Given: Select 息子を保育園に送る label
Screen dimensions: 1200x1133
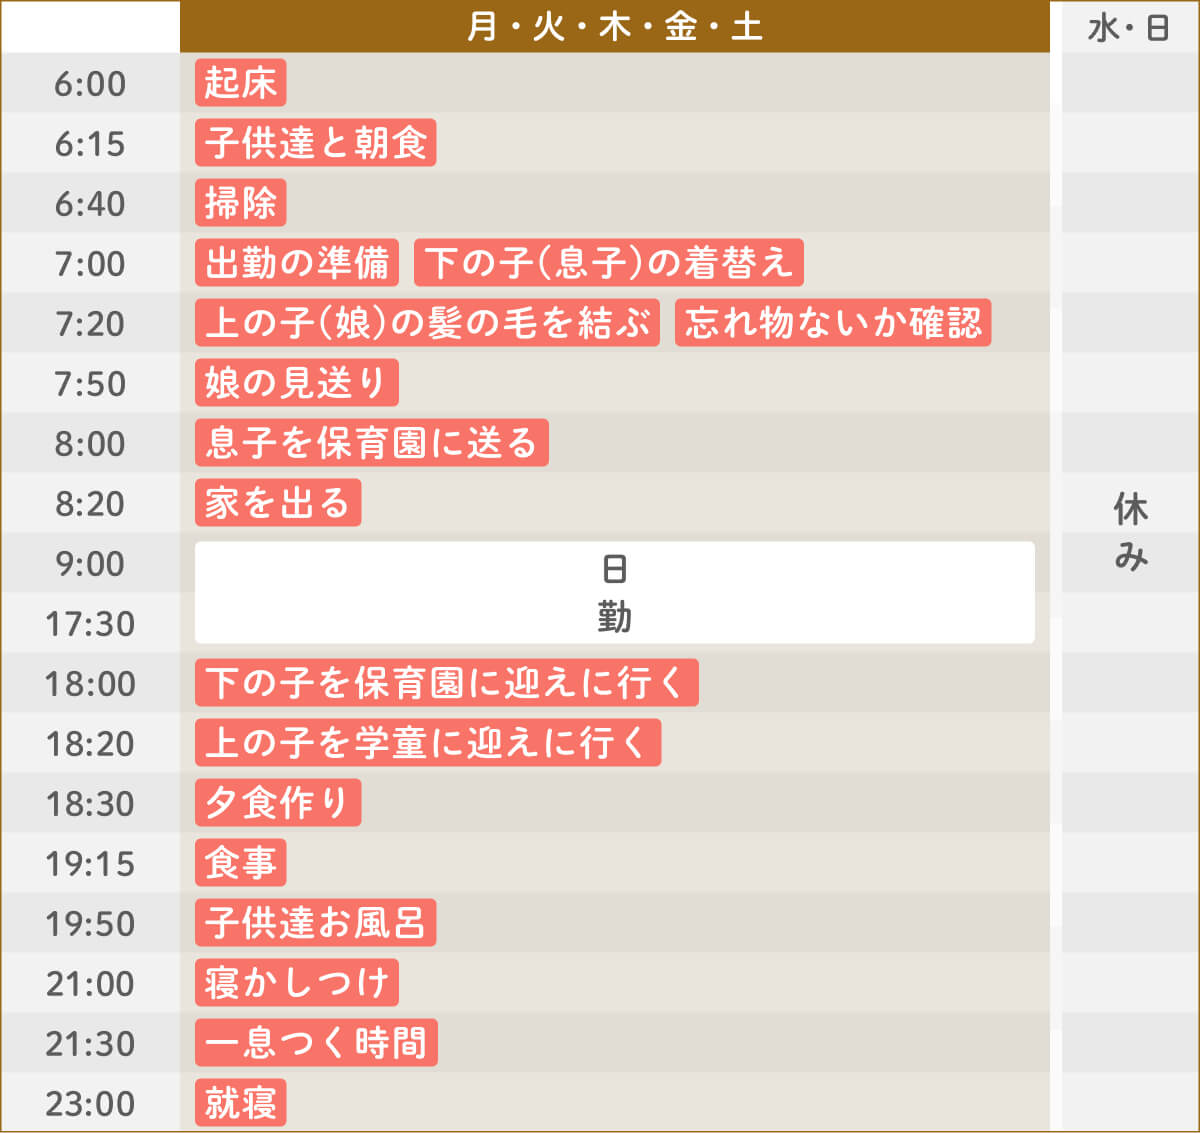Looking at the screenshot, I should (372, 443).
